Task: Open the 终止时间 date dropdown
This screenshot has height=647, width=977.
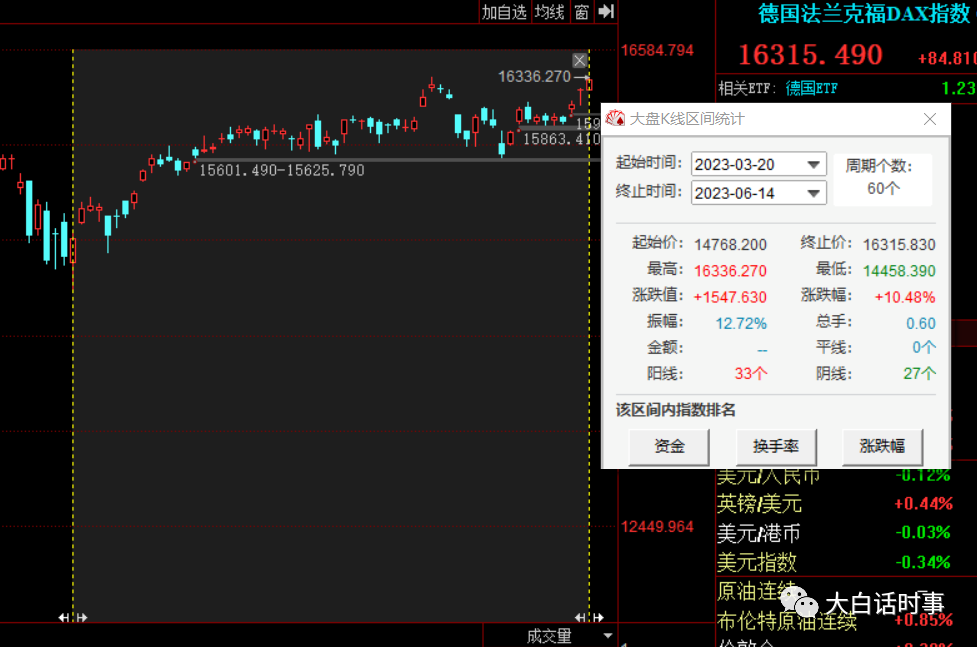Action: pos(813,193)
